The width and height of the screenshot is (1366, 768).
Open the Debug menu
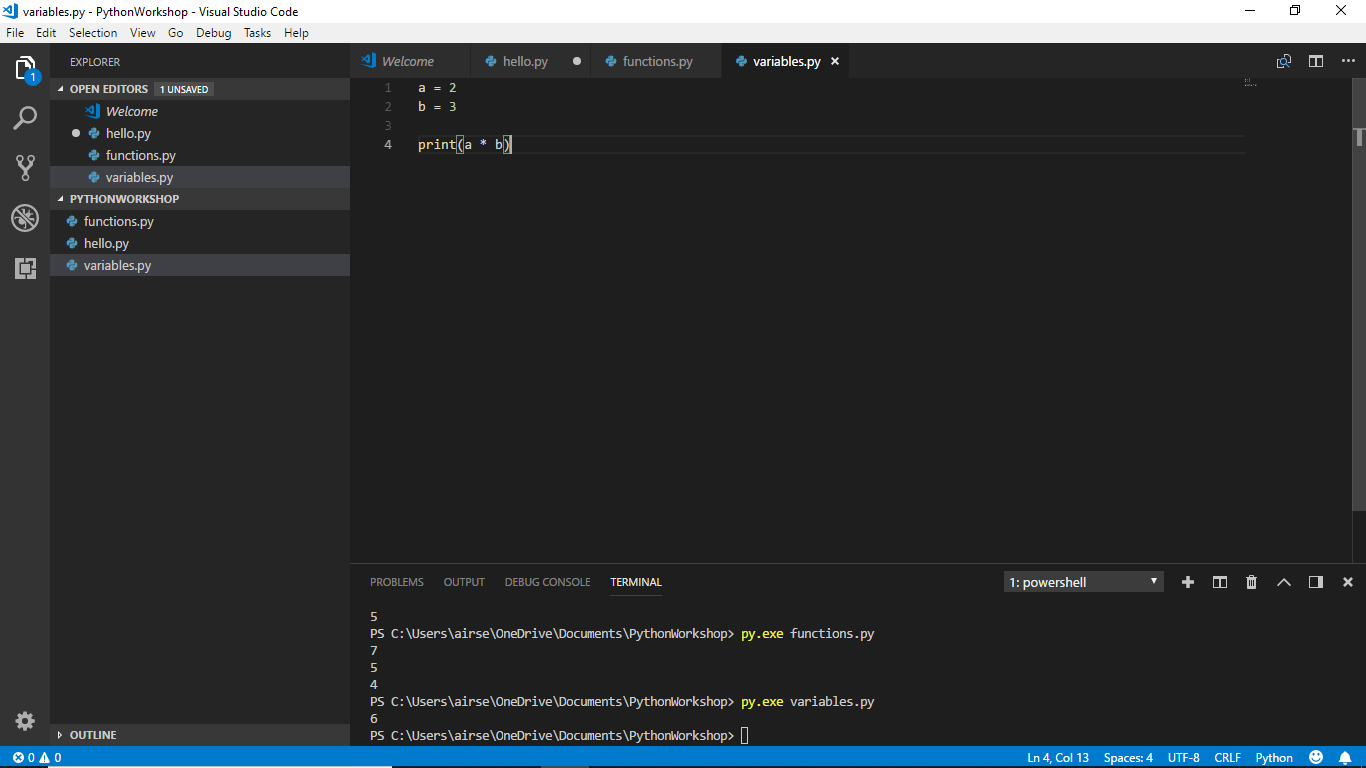(x=213, y=32)
